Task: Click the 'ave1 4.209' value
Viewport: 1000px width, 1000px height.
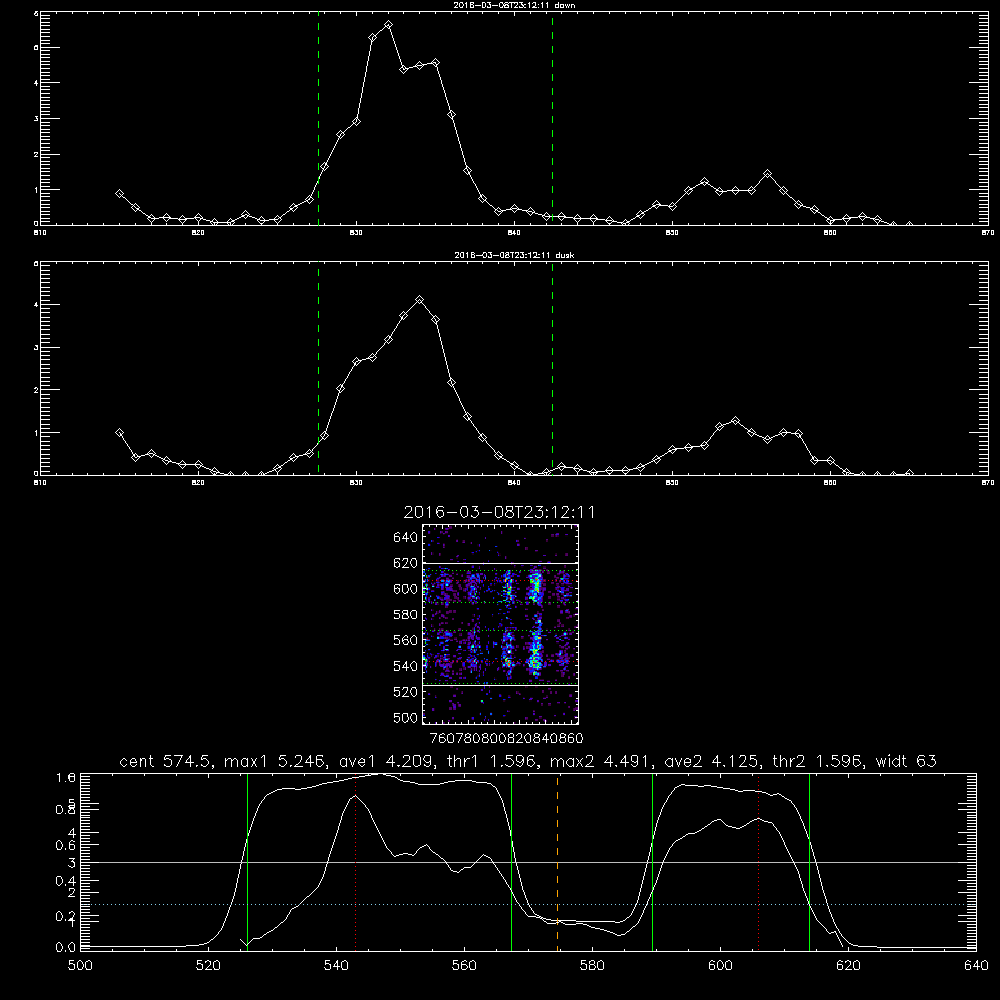Action: pyautogui.click(x=386, y=761)
